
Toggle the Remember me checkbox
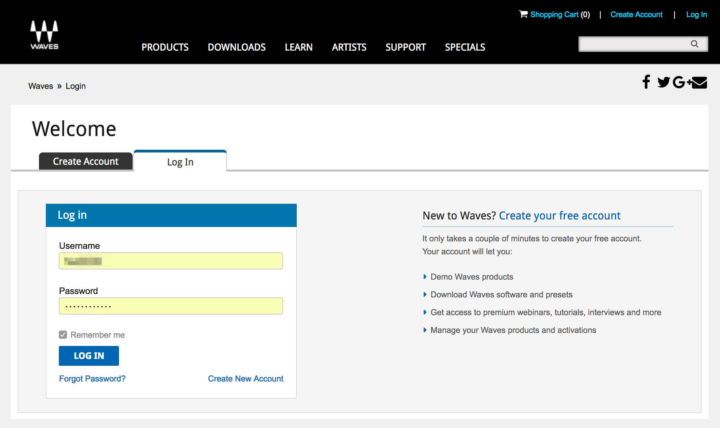63,335
